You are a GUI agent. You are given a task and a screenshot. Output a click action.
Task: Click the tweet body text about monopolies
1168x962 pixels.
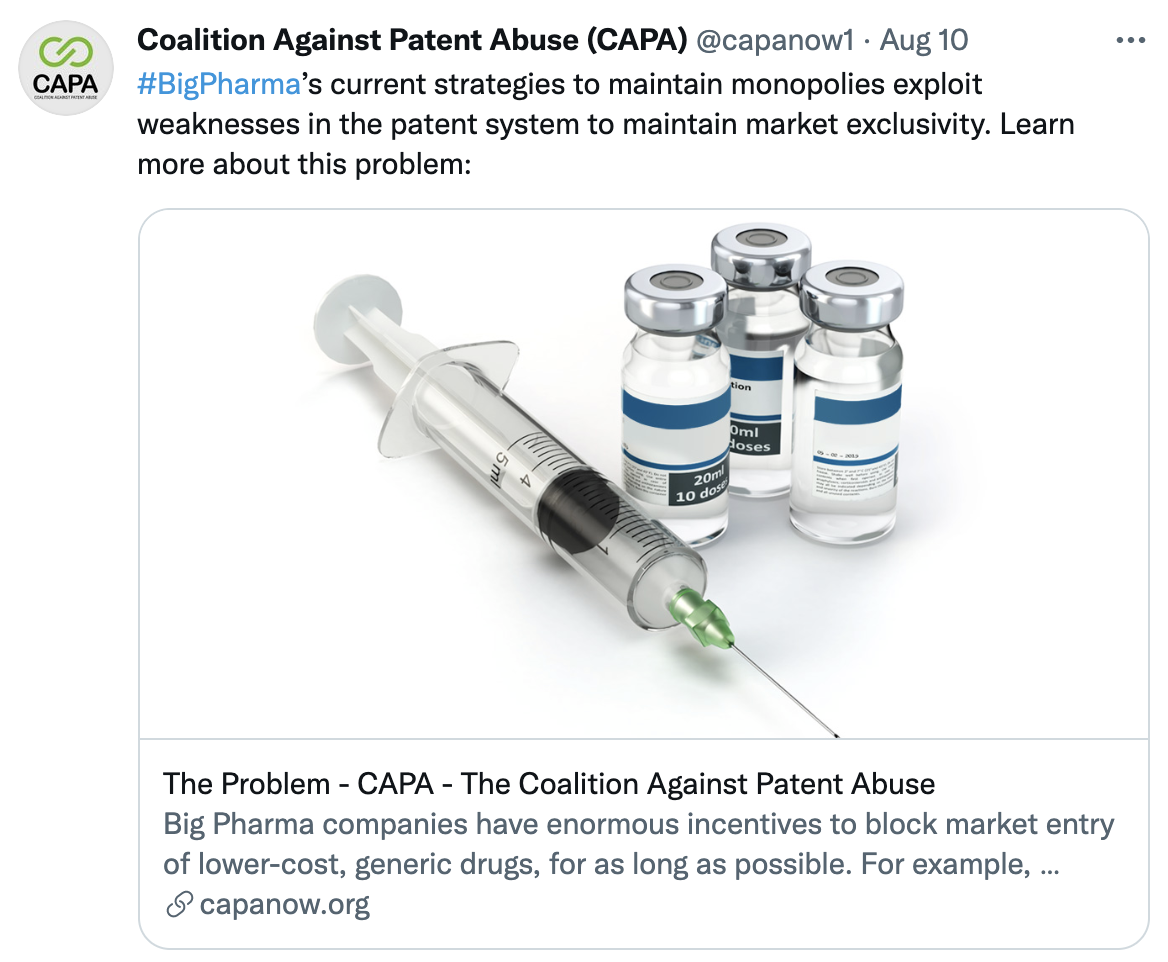tap(606, 124)
